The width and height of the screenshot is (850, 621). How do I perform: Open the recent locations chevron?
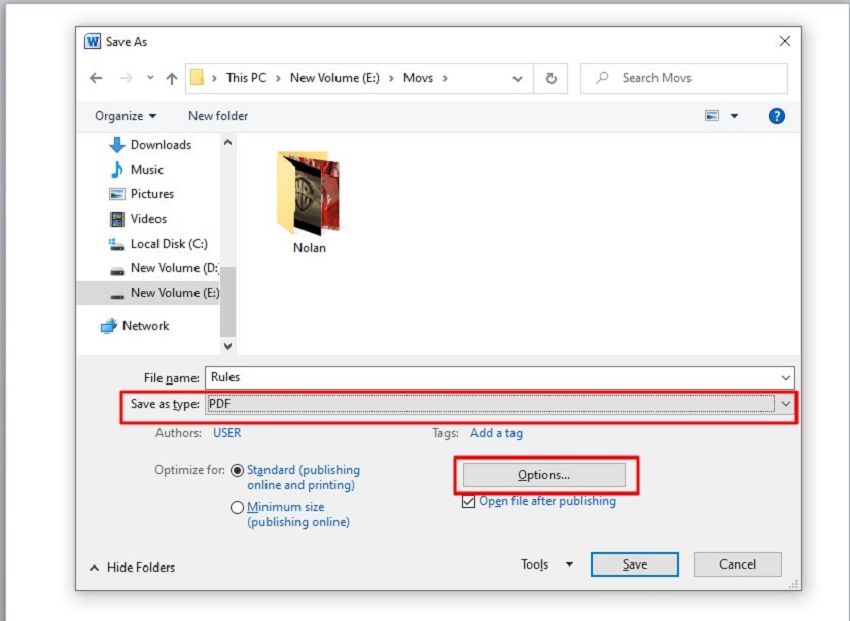point(150,78)
